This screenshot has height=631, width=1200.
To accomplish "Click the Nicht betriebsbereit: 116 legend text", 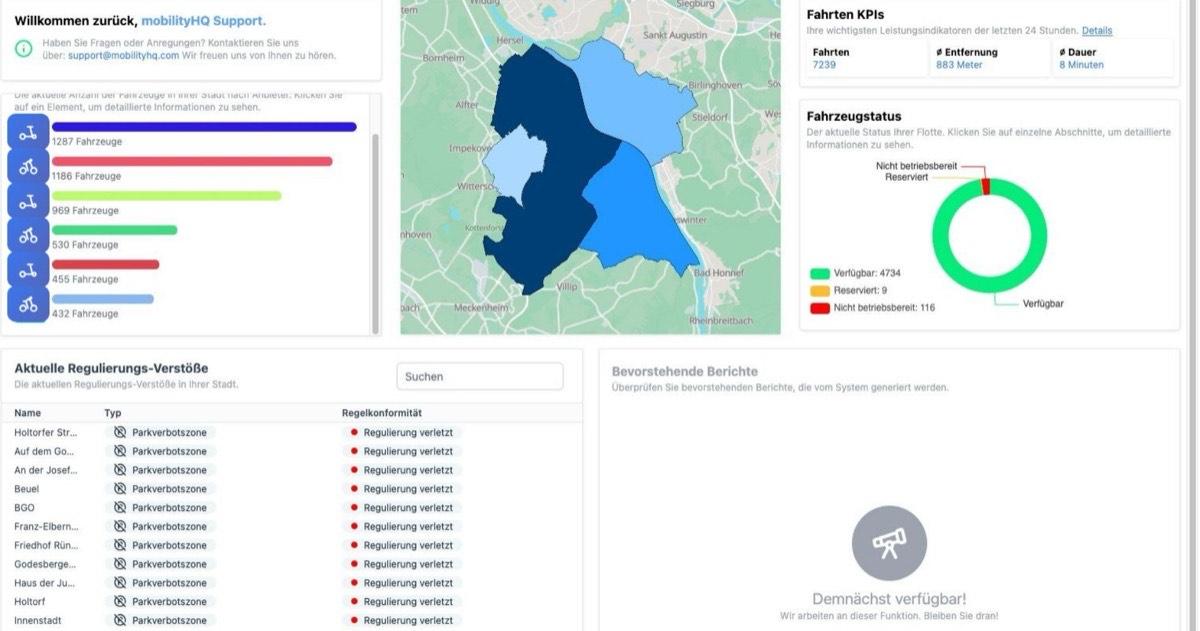I will [x=884, y=308].
